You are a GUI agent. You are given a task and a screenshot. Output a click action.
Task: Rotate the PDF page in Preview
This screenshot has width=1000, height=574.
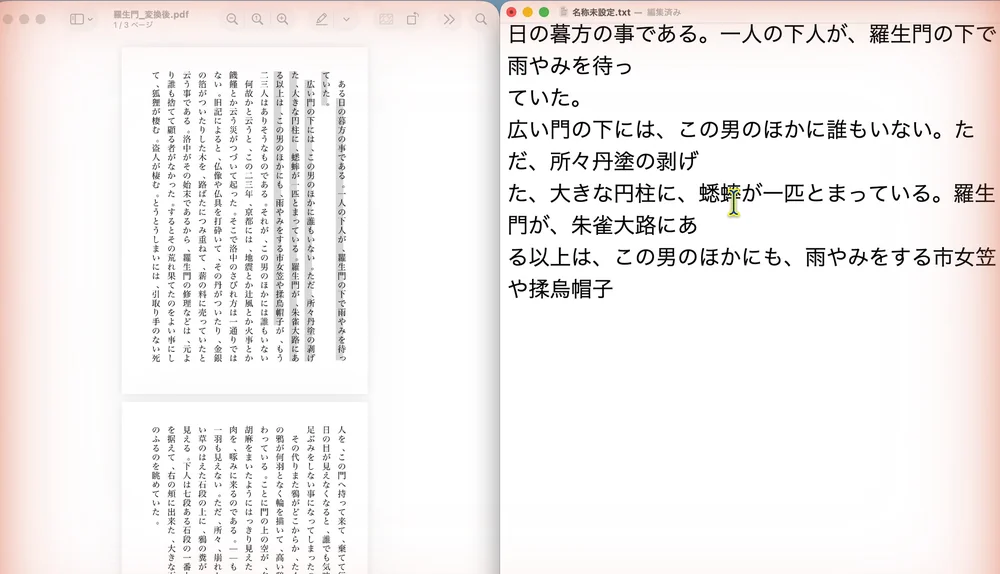pos(413,19)
